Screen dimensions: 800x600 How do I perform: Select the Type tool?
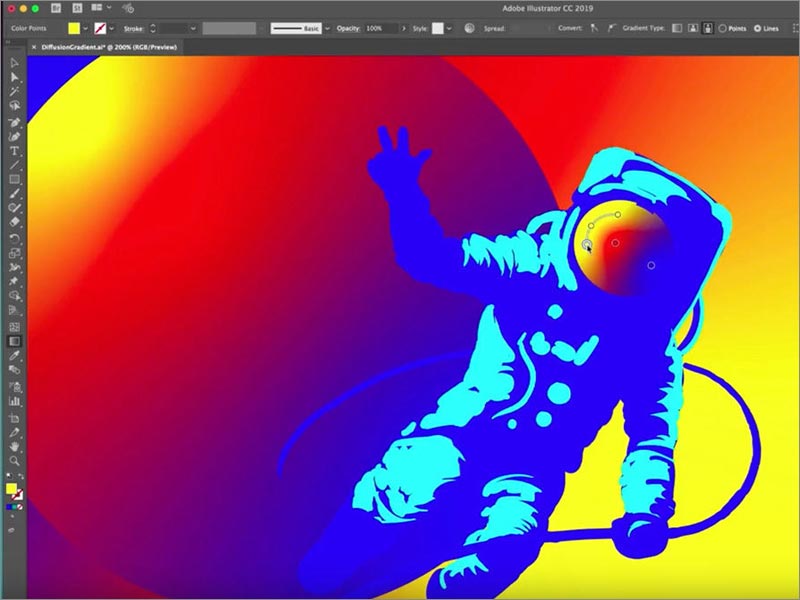[x=14, y=151]
